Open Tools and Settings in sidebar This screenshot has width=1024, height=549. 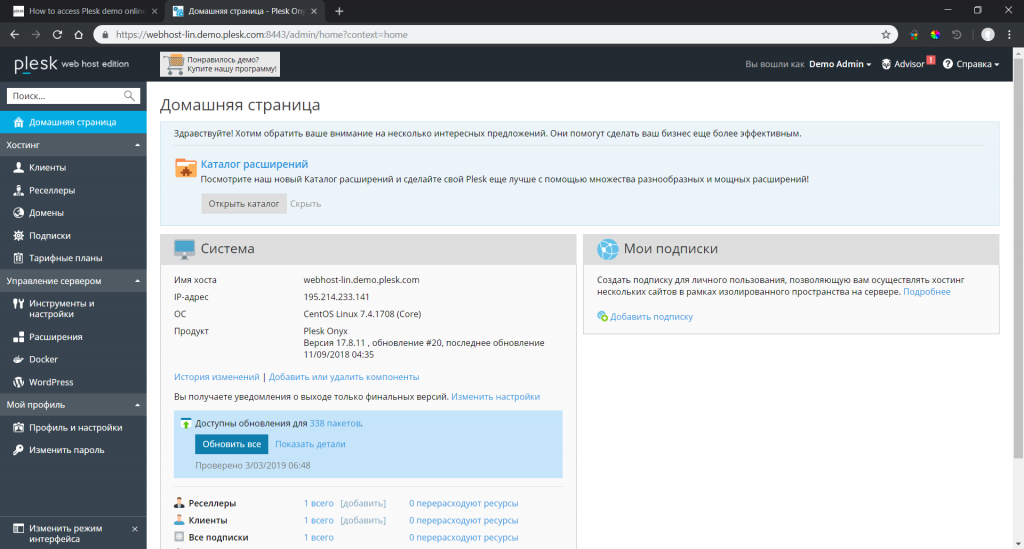pos(61,308)
